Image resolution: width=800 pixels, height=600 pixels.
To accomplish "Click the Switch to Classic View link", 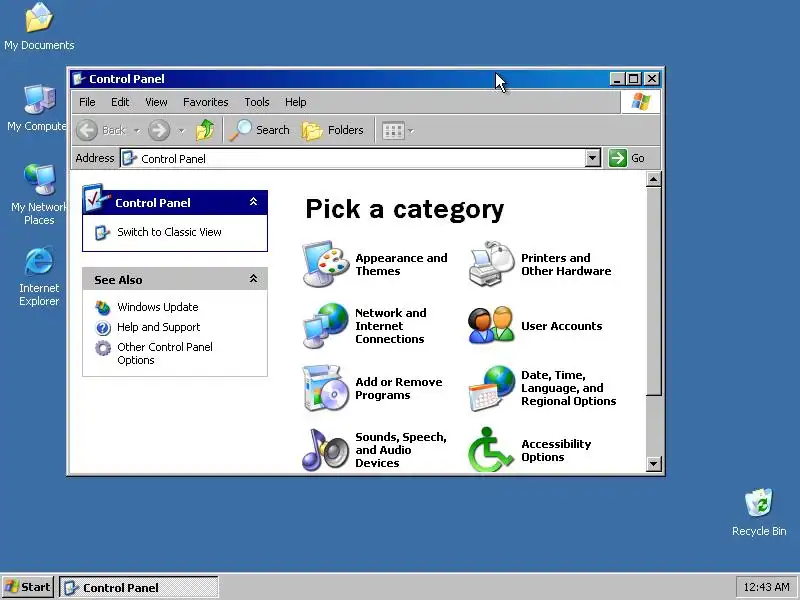I will coord(169,232).
